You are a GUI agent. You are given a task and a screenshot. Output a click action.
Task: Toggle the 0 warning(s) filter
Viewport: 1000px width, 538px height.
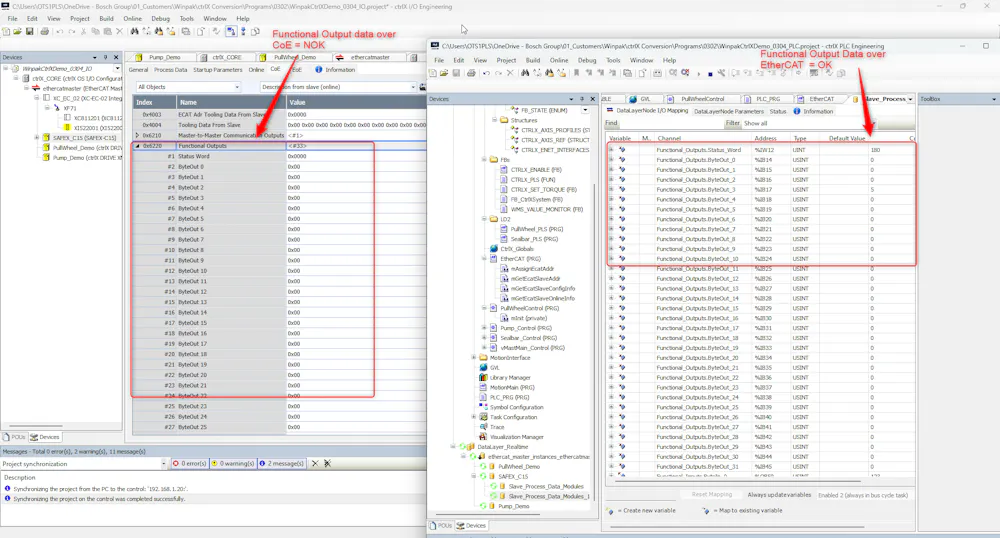pyautogui.click(x=233, y=463)
